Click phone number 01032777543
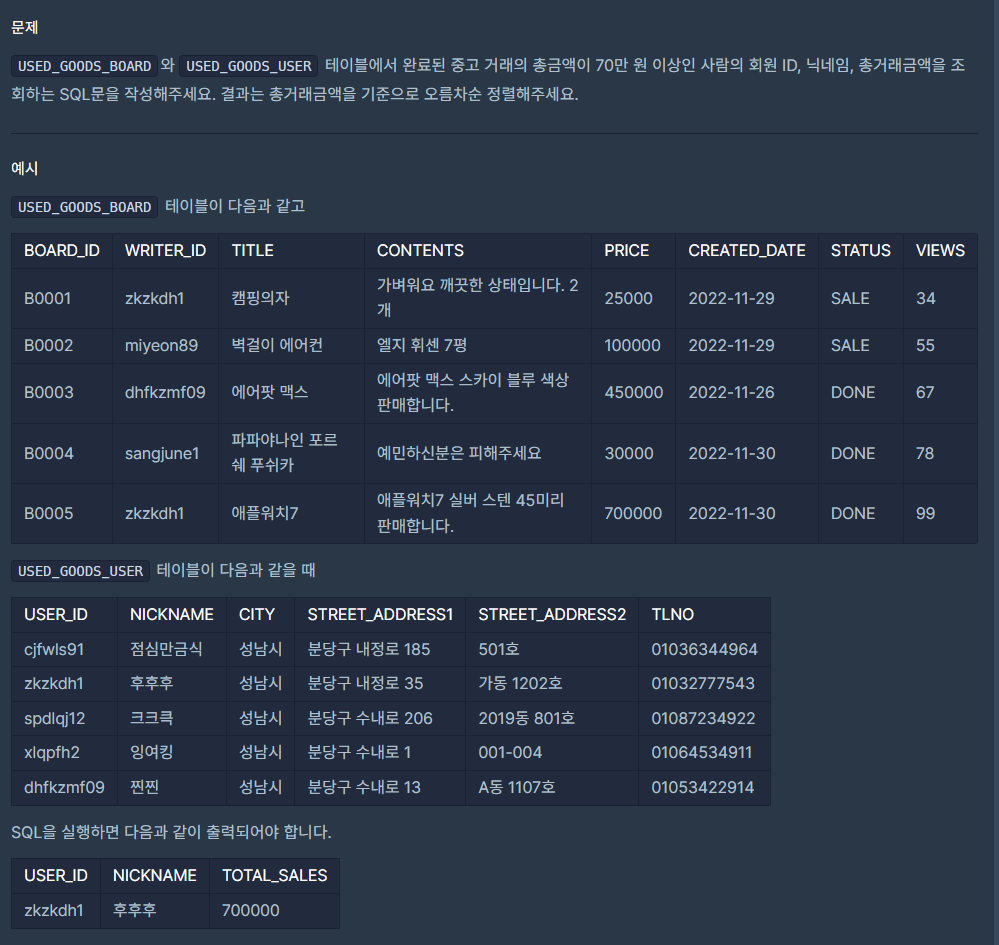999x945 pixels. (703, 684)
